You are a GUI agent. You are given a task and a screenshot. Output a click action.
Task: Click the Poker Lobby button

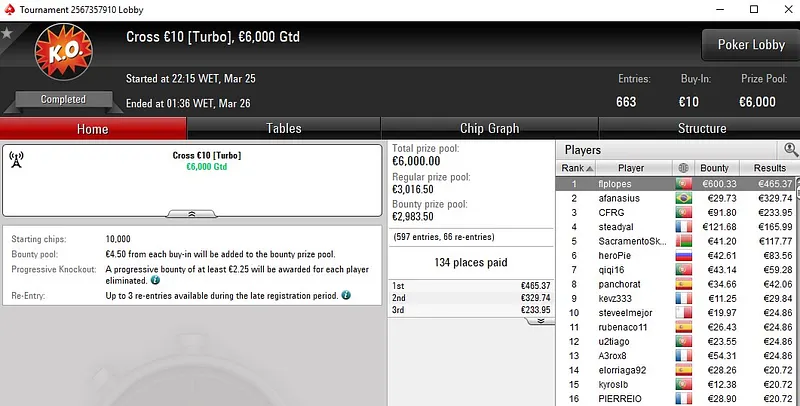tap(750, 45)
